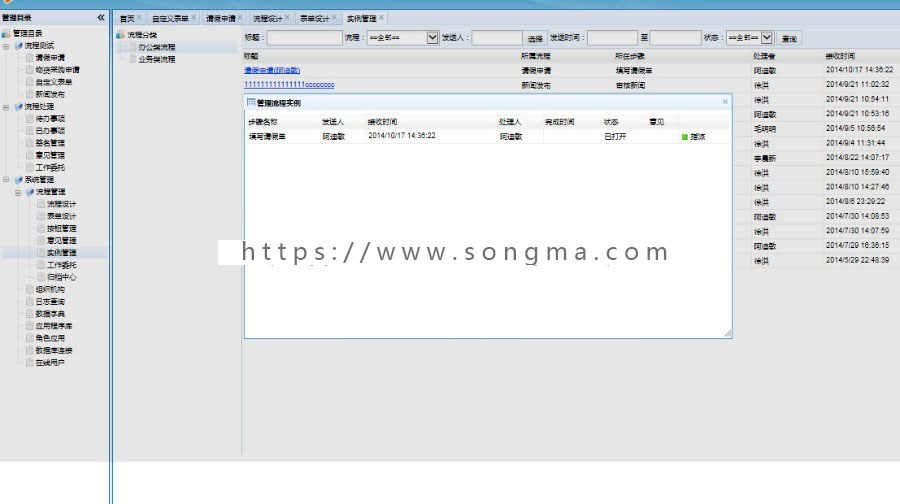900x504 pixels.
Task: Click the page icon beside 数据字典
Action: [30, 314]
